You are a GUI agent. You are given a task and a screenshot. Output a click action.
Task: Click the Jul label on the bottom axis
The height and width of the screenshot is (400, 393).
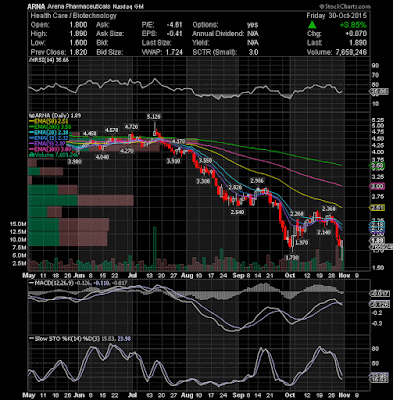point(133,395)
